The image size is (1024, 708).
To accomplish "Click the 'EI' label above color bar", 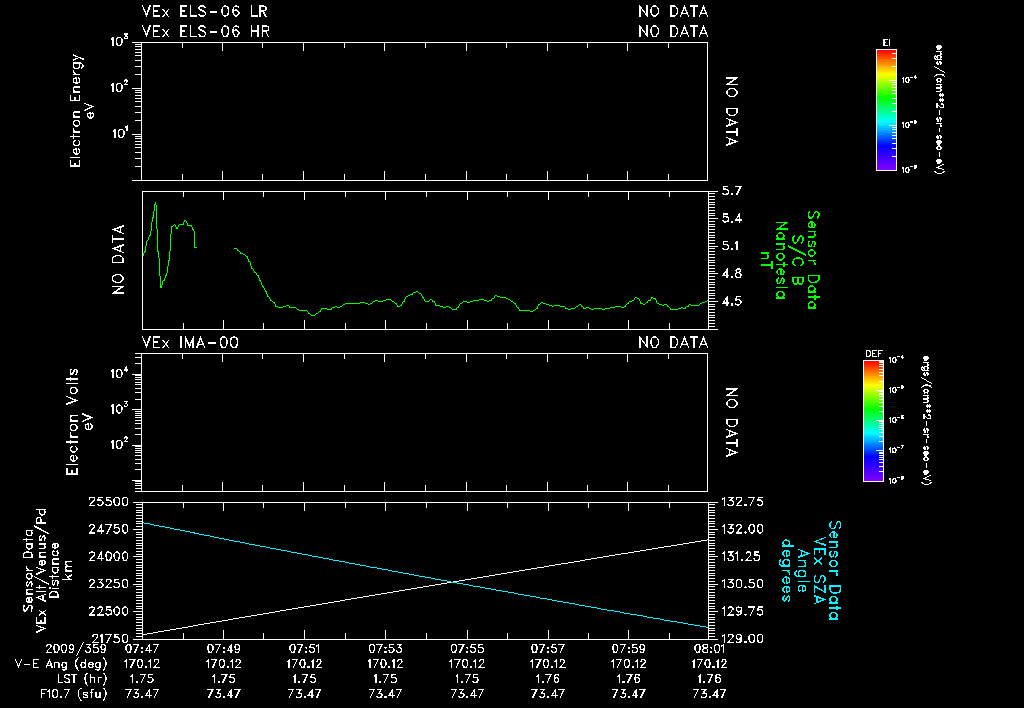I will [886, 43].
